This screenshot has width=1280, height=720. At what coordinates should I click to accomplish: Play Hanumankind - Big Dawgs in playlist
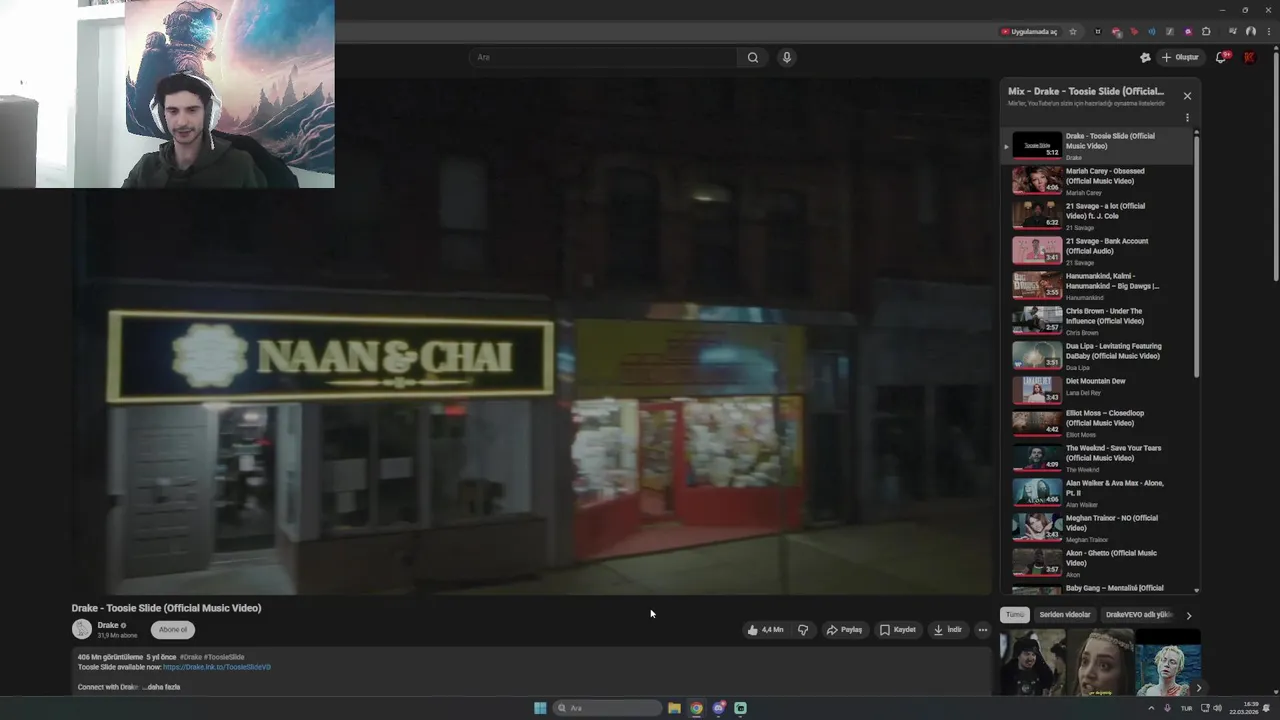pos(1097,285)
